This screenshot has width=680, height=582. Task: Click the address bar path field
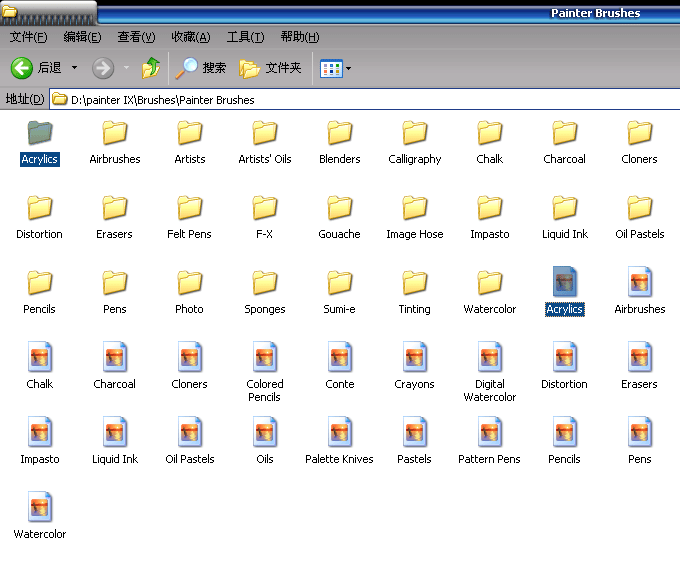[364, 100]
